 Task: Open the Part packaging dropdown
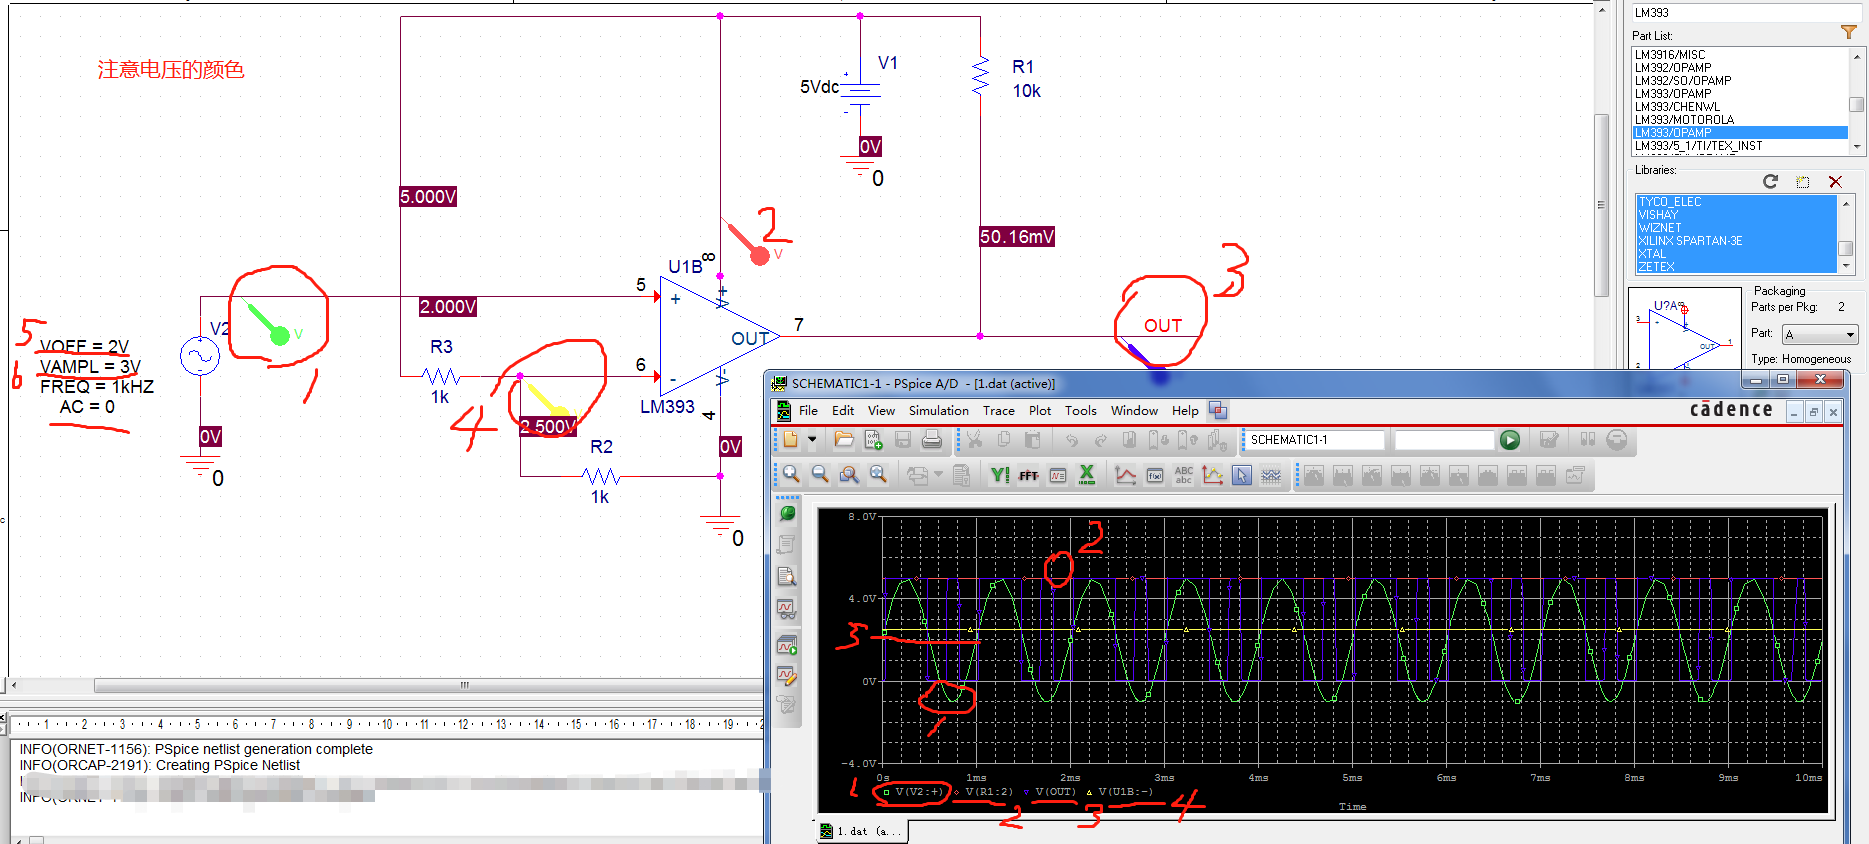1821,334
